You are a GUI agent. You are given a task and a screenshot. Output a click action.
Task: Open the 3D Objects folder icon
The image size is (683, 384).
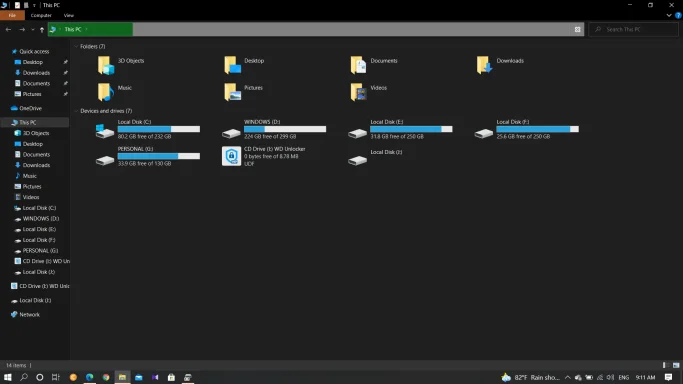105,65
